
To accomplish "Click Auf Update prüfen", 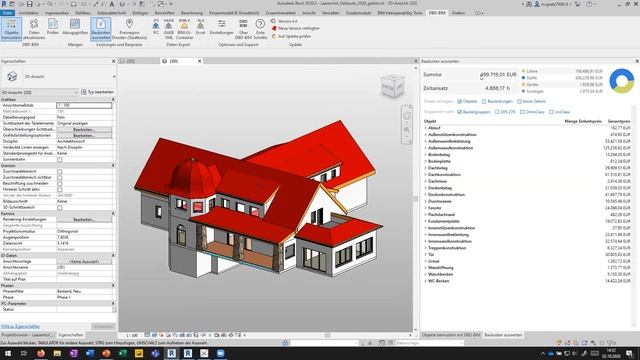I will point(291,36).
